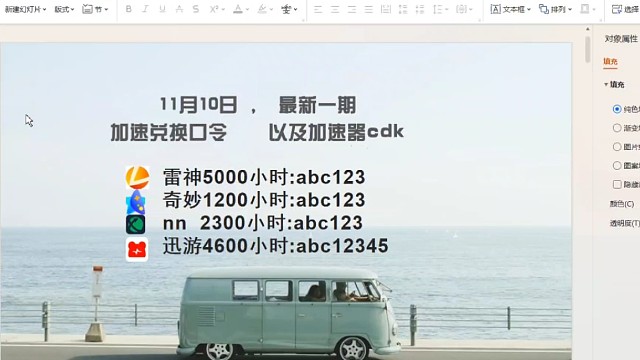
Task: Toggle Underline formatting (U icon)
Action: point(162,9)
